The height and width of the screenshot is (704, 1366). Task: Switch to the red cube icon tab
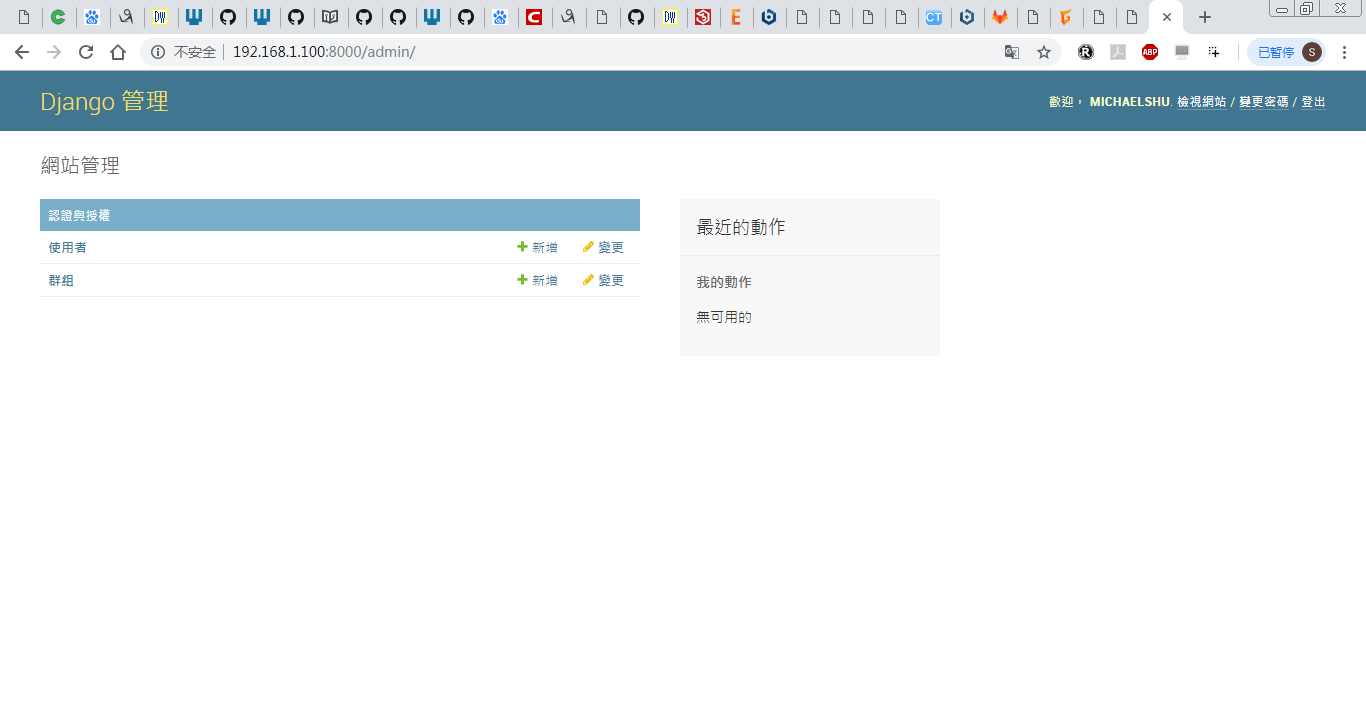click(703, 17)
